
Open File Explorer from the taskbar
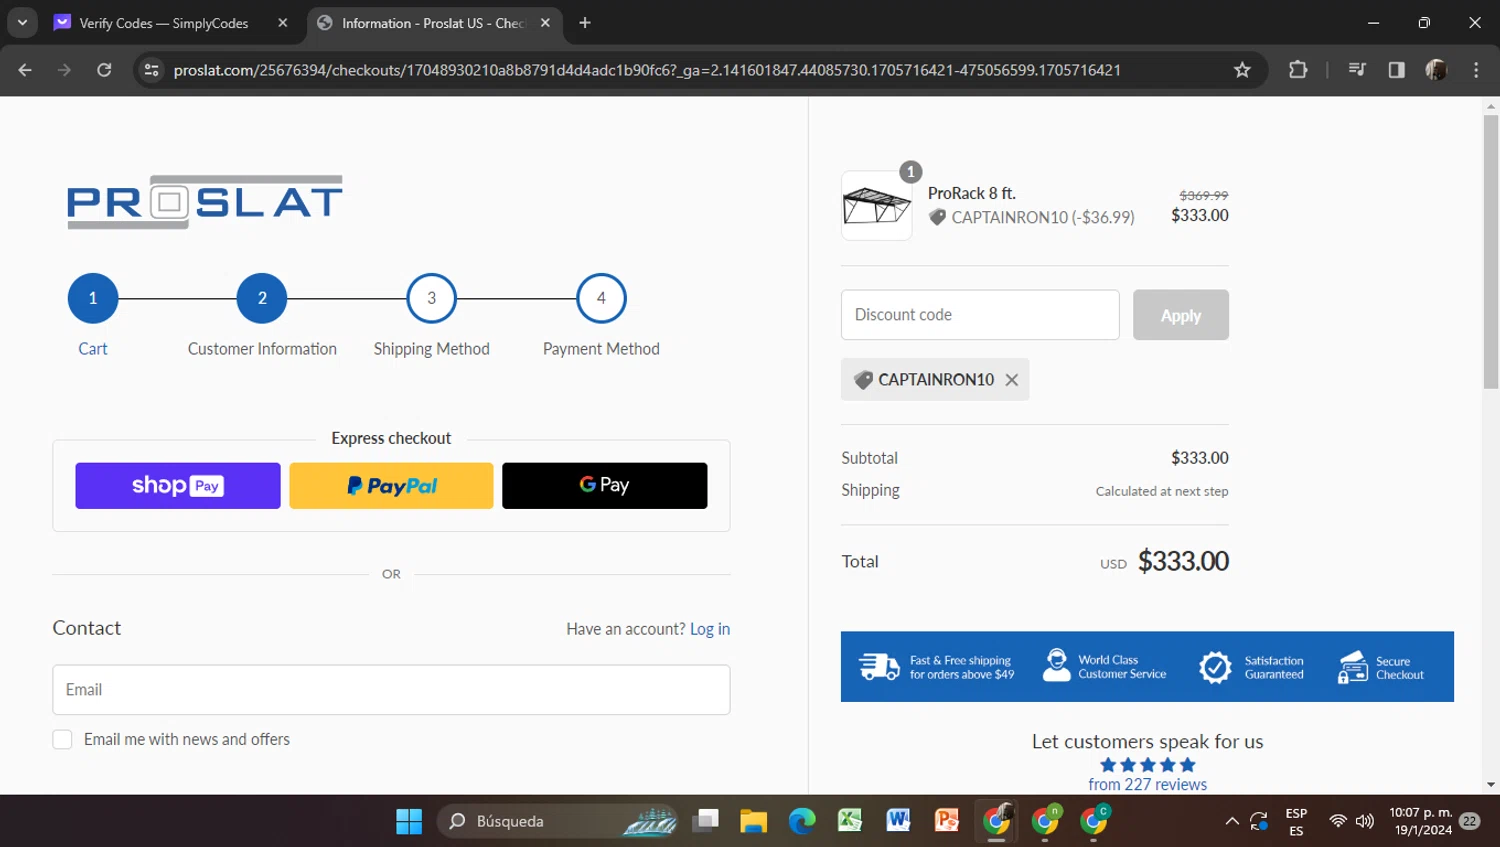point(753,821)
